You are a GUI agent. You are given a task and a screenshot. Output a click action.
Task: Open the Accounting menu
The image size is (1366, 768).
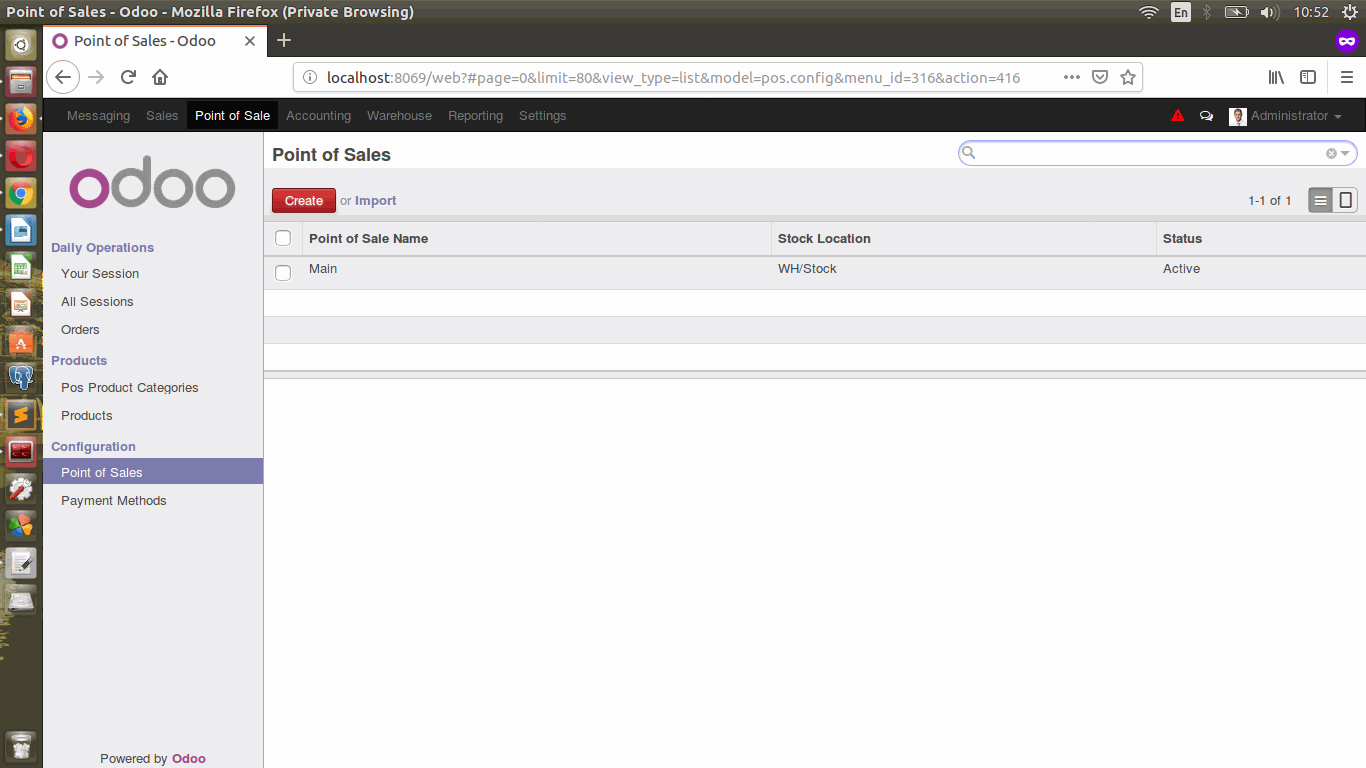318,116
